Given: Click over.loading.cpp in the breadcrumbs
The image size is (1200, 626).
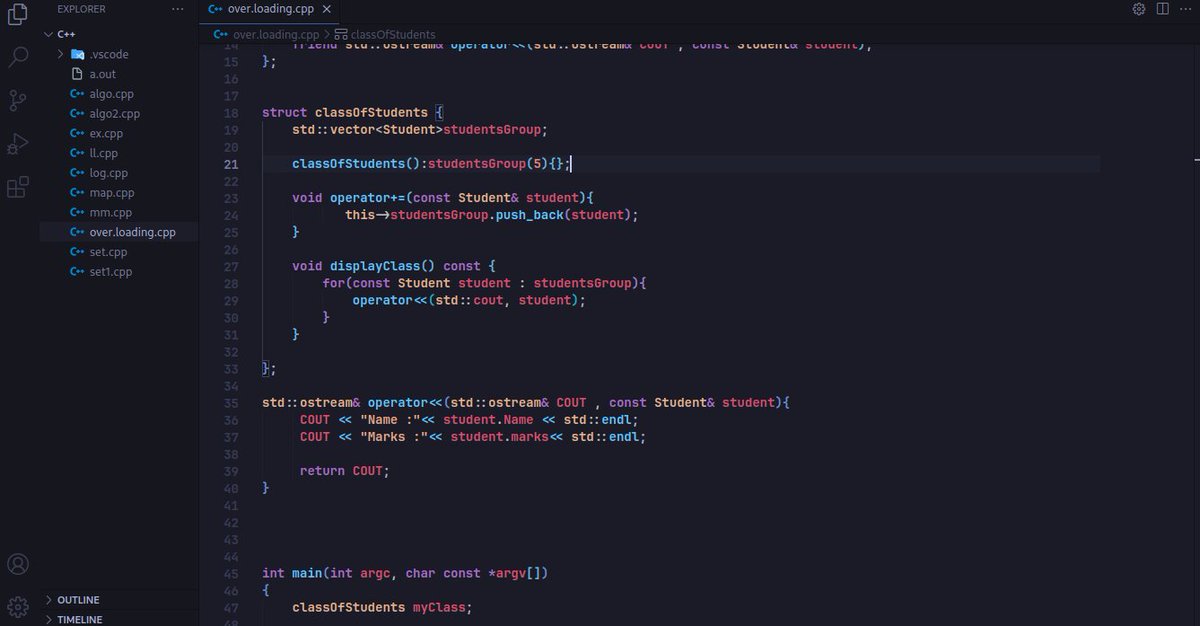Looking at the screenshot, I should (x=276, y=34).
